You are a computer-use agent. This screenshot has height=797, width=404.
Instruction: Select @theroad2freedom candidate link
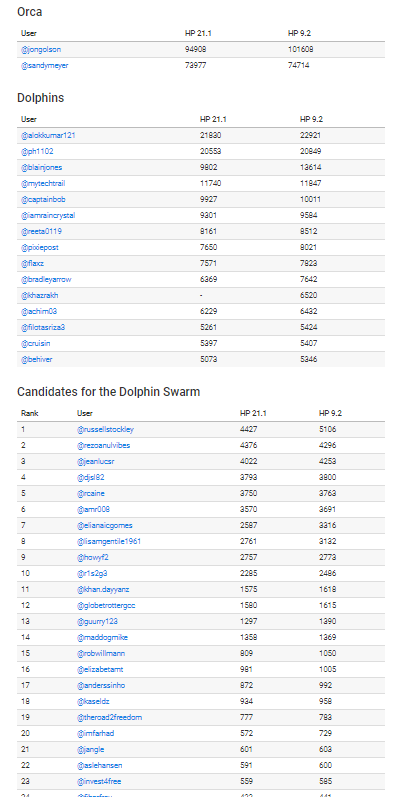click(x=109, y=717)
